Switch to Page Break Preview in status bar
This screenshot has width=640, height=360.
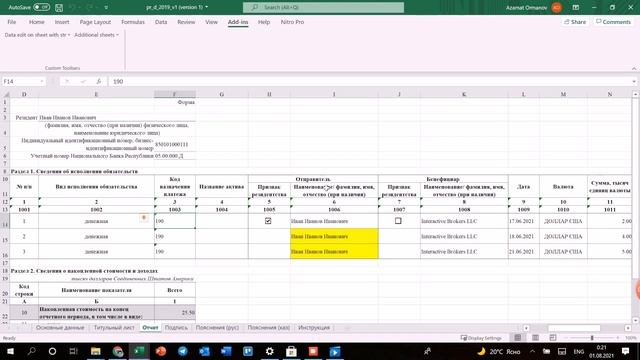[x=553, y=338]
